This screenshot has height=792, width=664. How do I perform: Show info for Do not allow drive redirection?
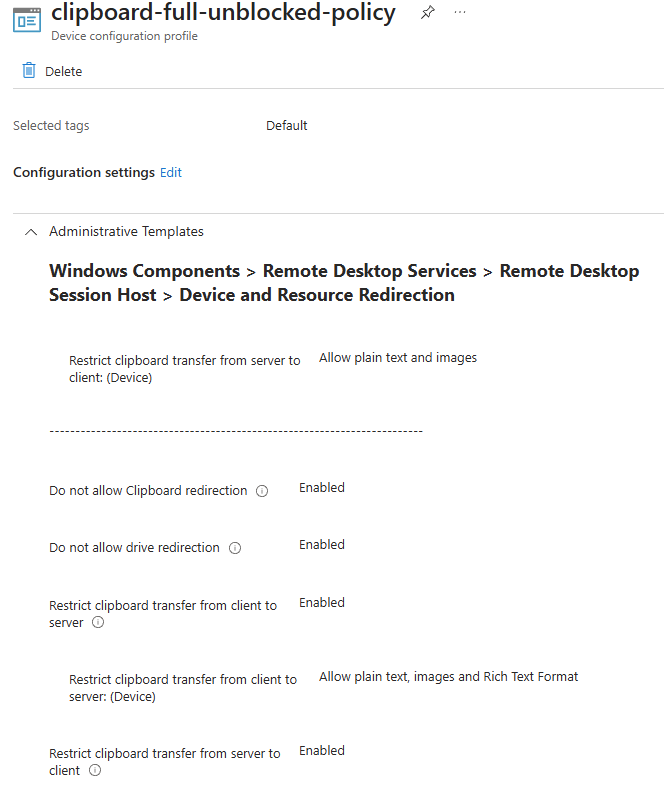[x=235, y=548]
